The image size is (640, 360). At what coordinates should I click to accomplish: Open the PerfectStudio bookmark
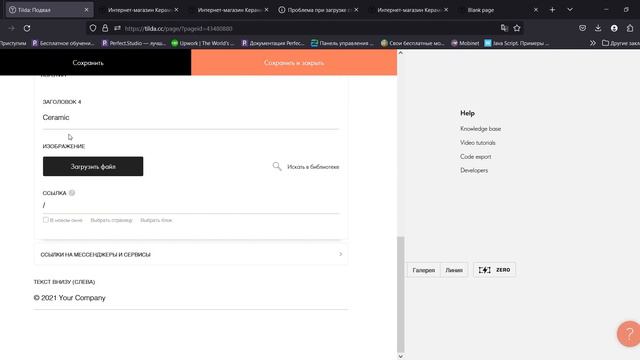133,43
